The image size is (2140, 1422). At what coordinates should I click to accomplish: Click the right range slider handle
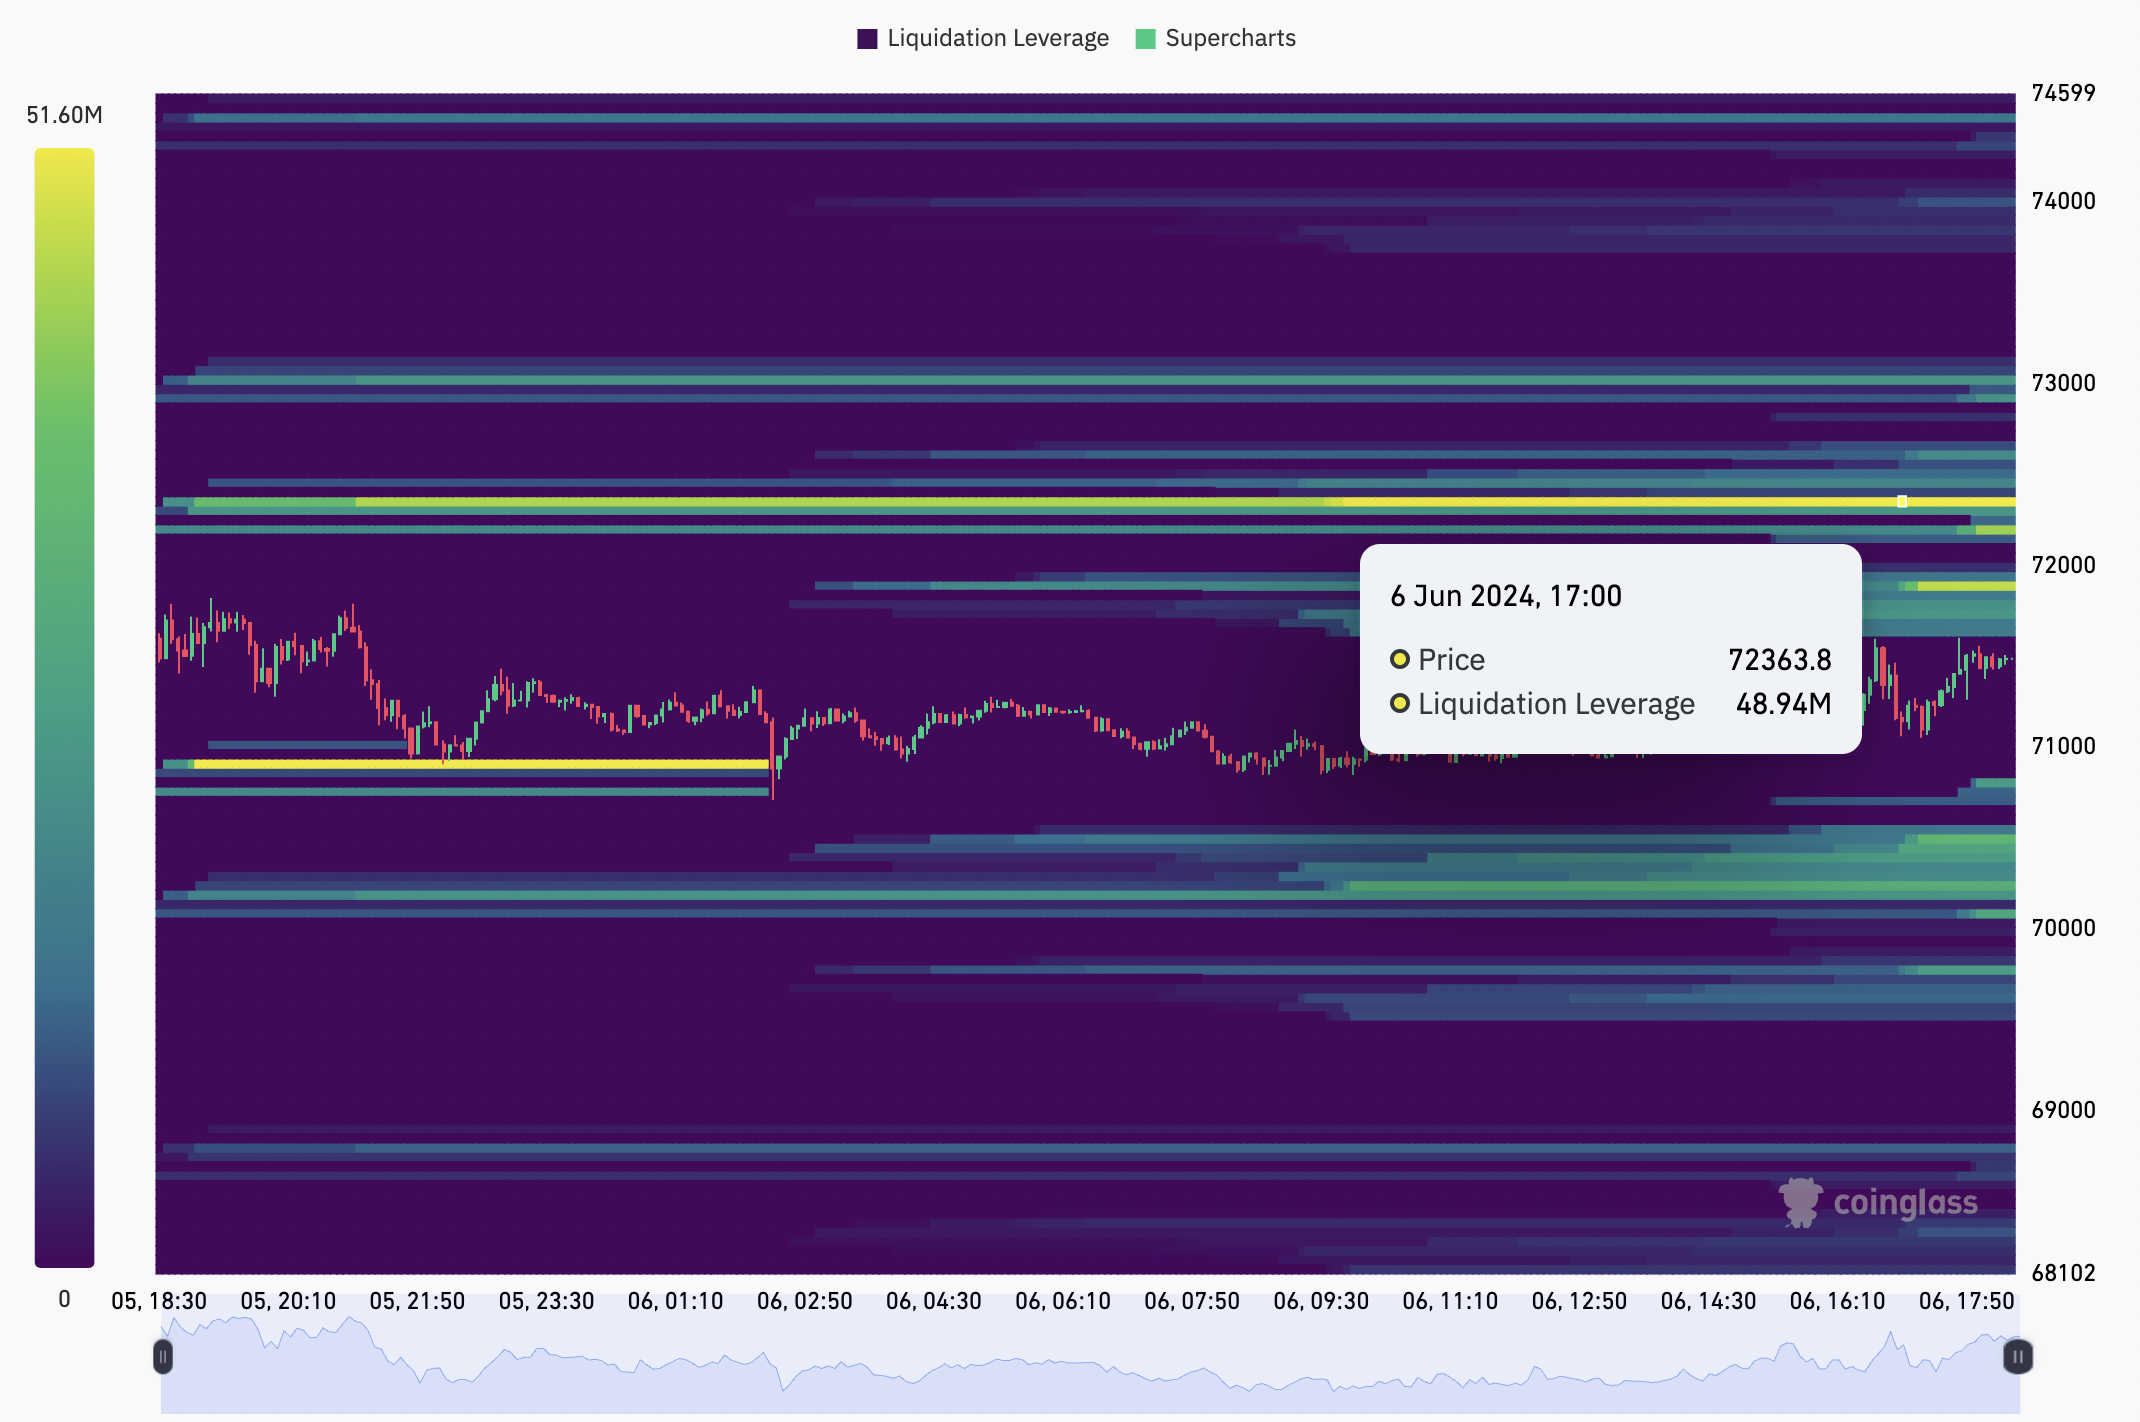click(x=2017, y=1357)
